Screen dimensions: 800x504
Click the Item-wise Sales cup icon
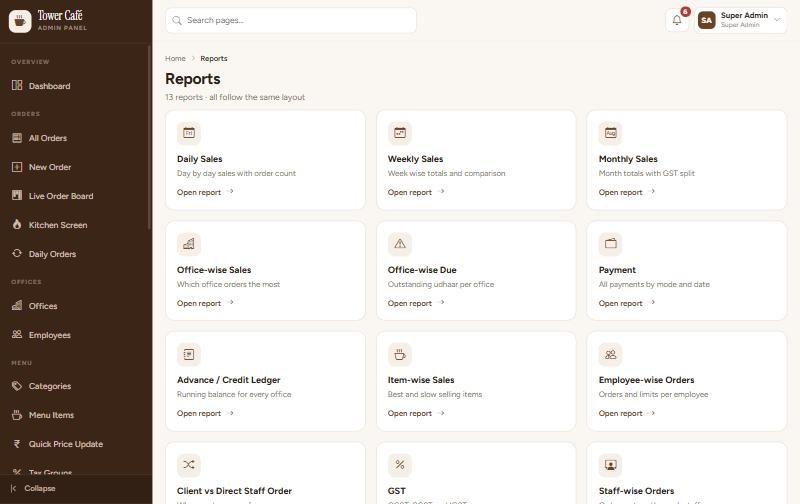tap(399, 354)
